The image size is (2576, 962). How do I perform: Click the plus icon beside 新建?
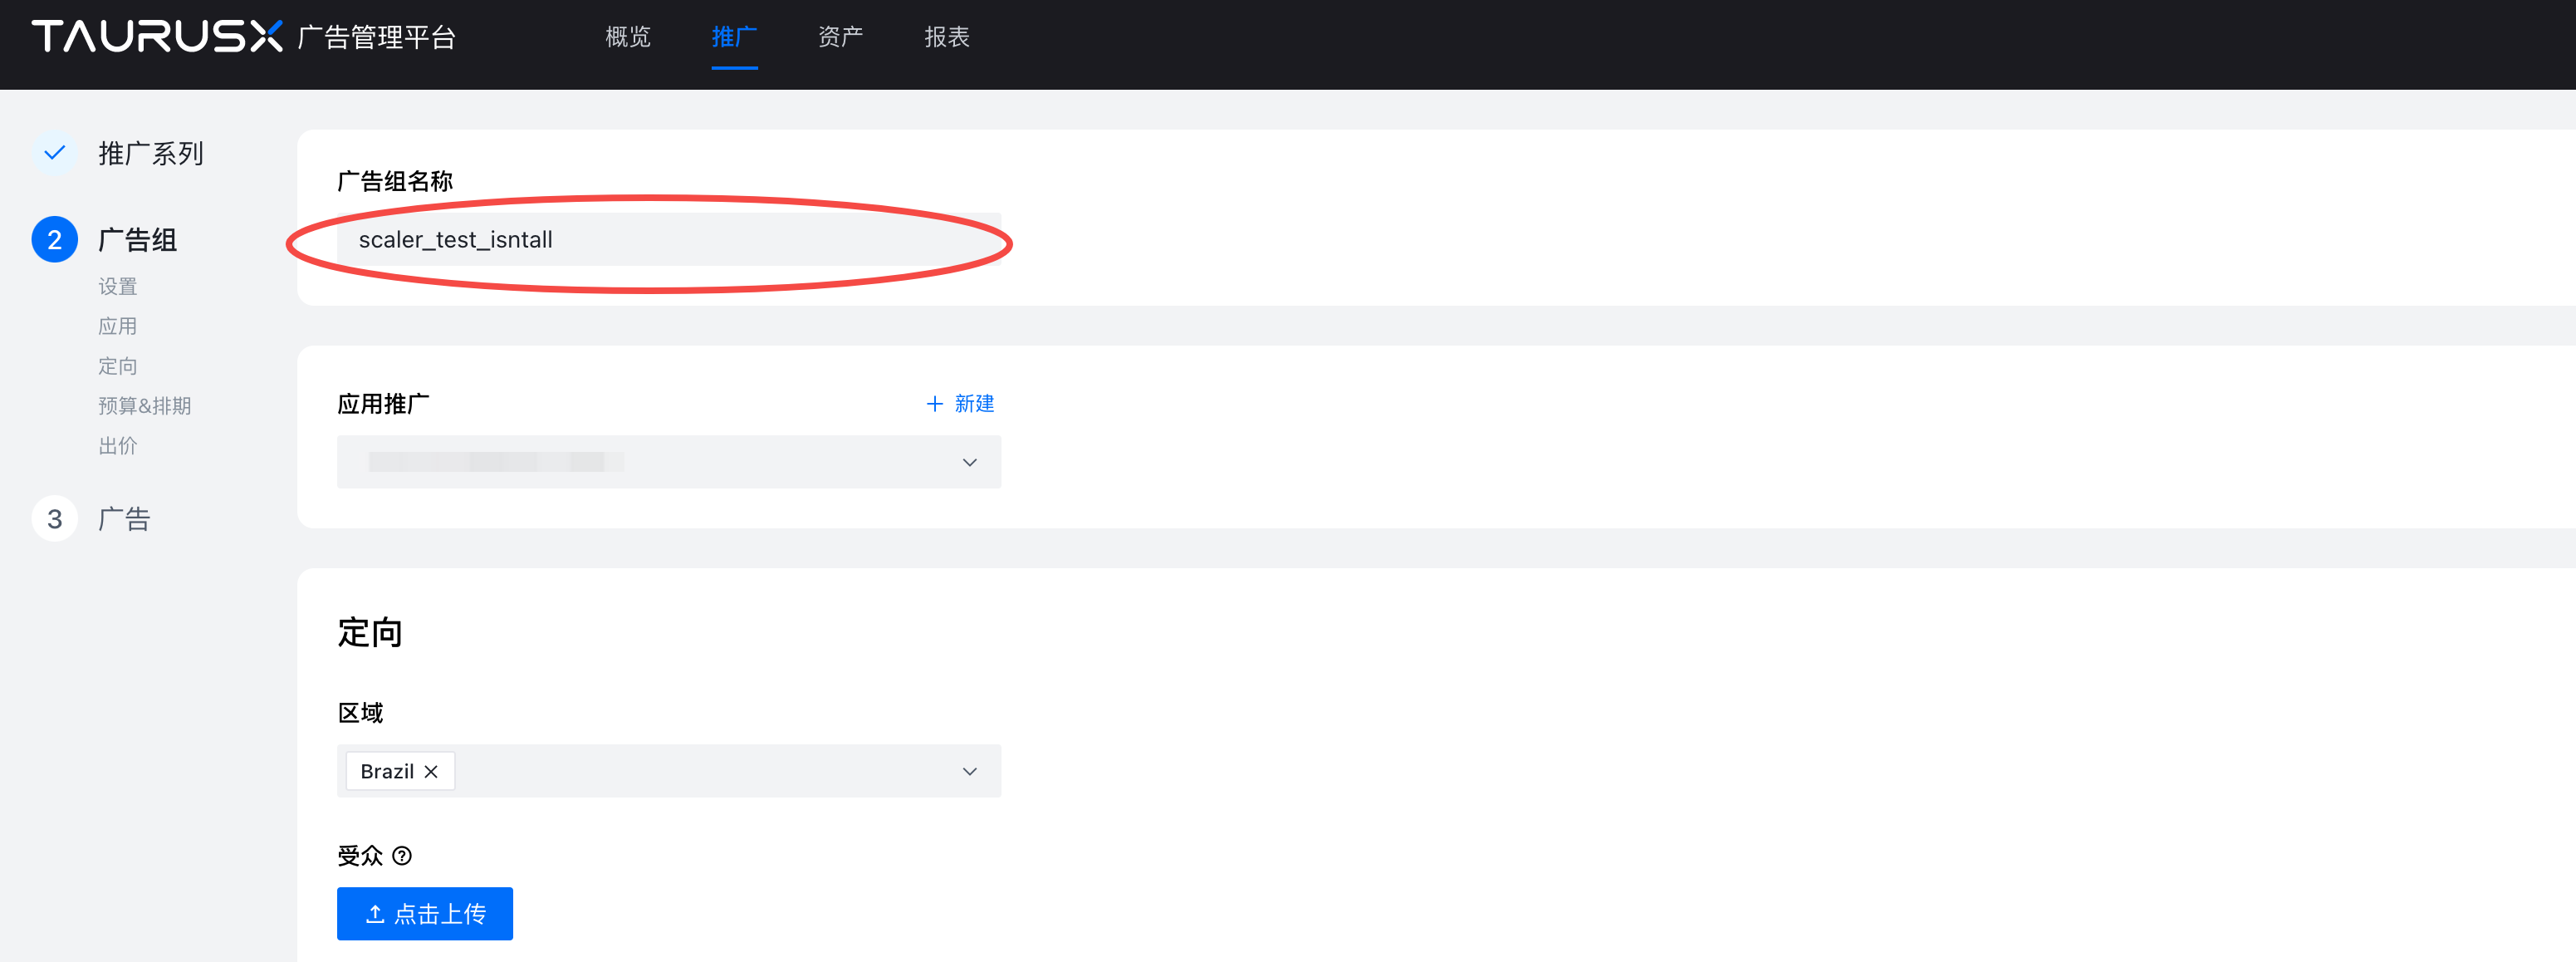(935, 404)
